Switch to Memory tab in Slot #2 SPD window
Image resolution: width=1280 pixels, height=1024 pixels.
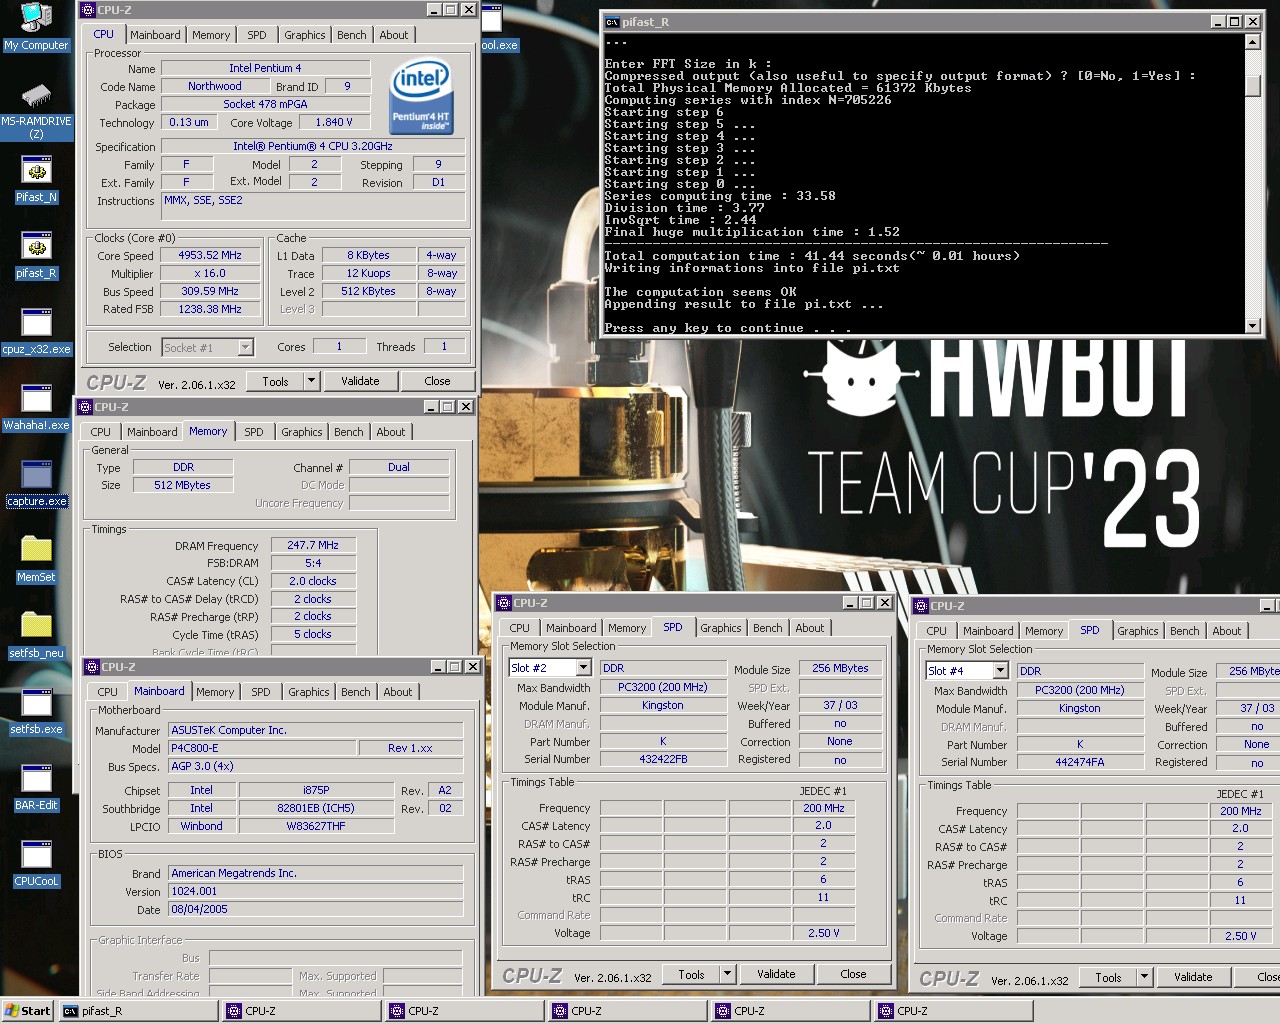point(627,628)
